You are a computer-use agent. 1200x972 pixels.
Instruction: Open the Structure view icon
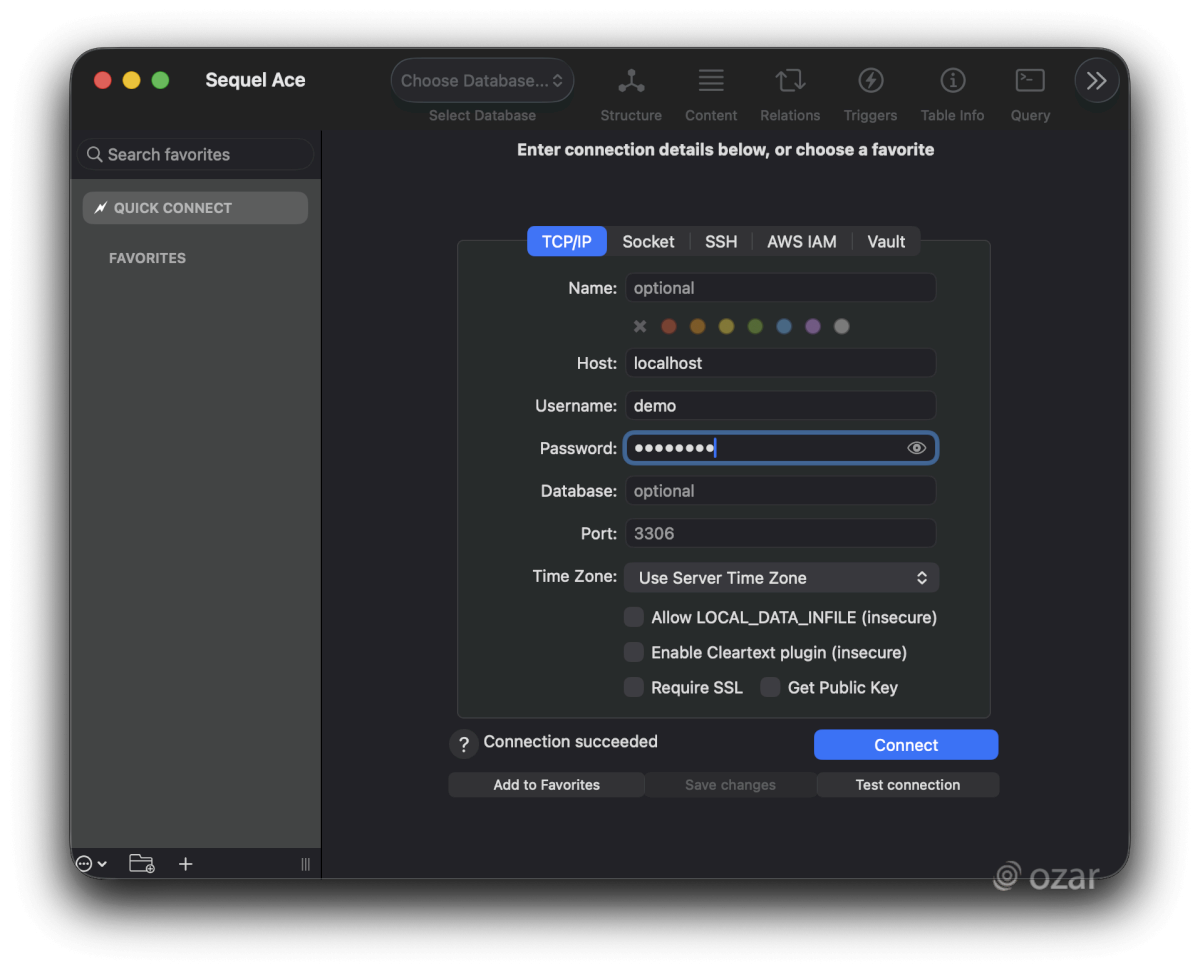631,81
